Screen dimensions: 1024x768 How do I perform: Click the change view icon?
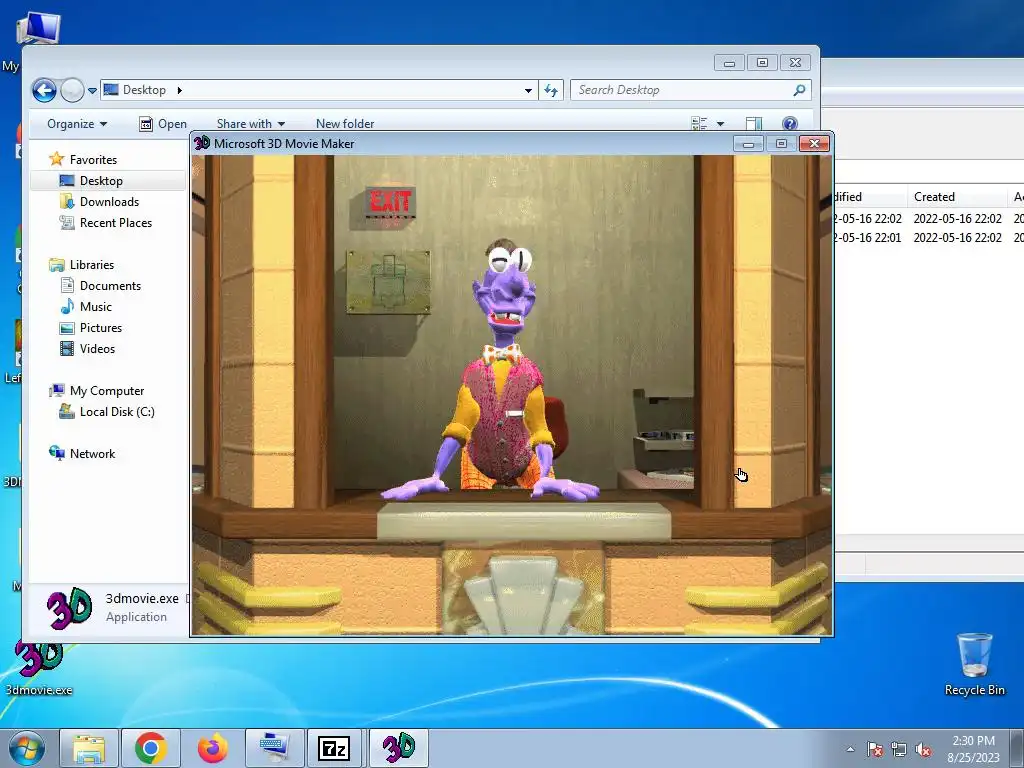(699, 123)
